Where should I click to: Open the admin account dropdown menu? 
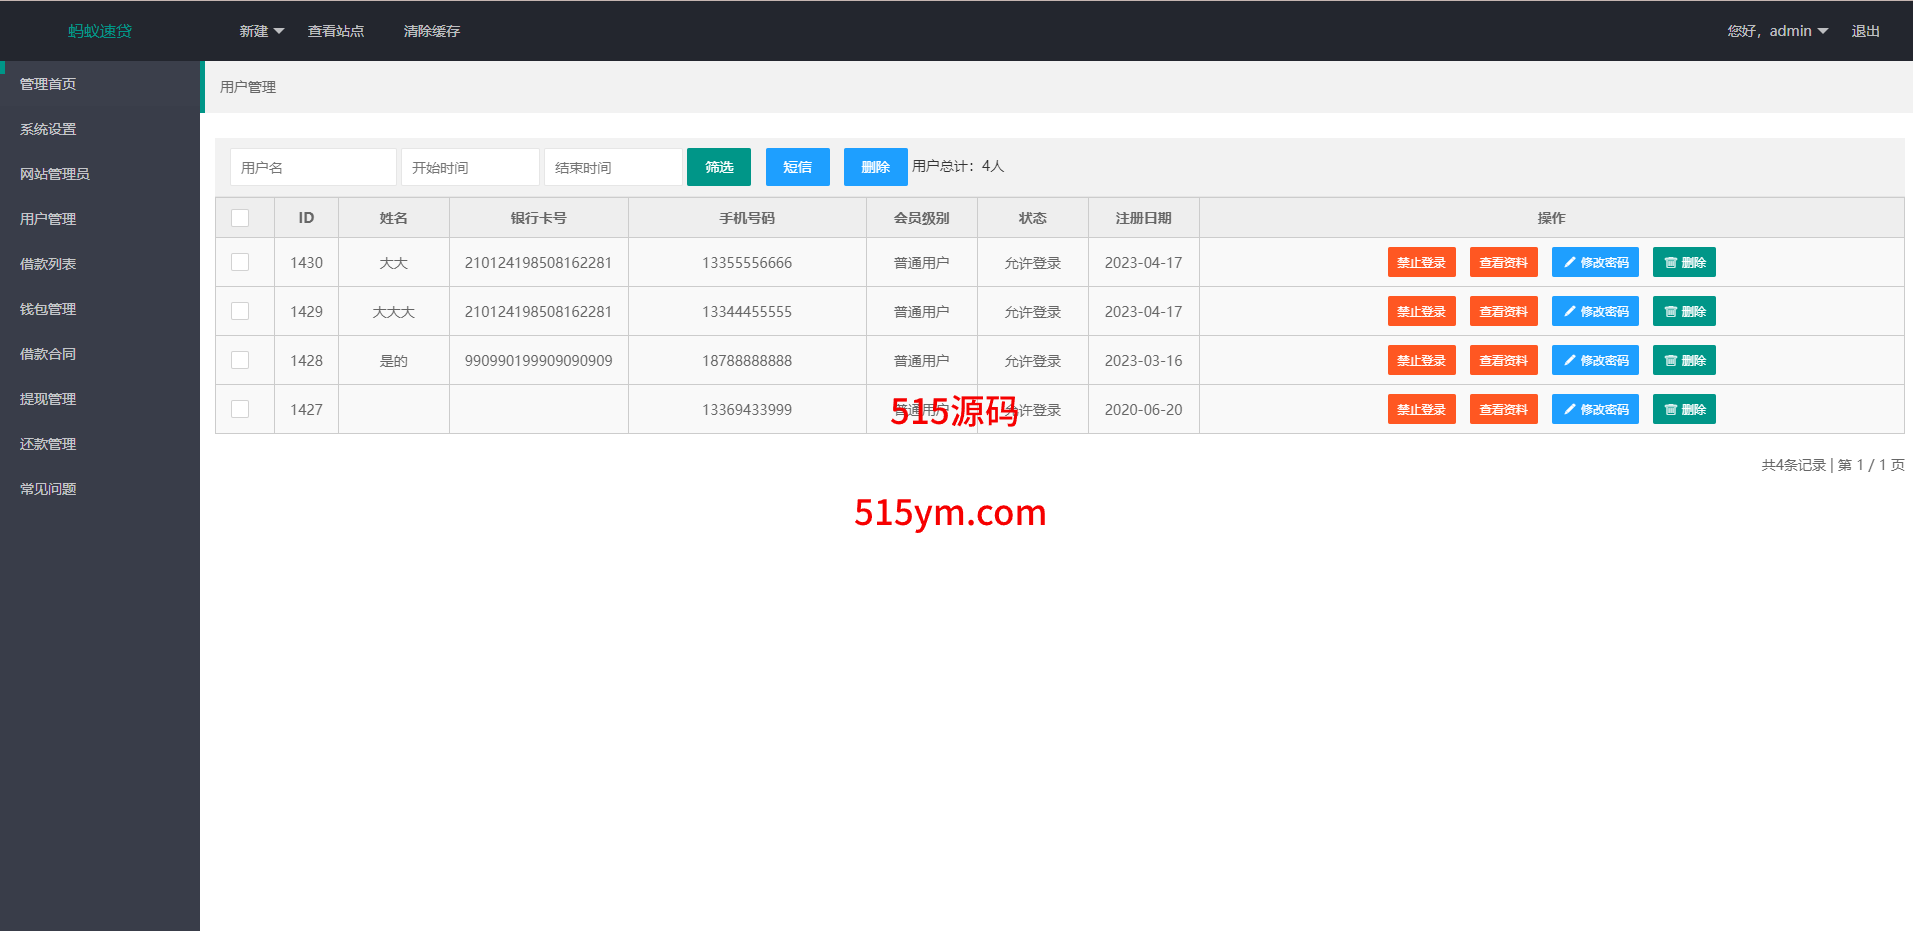pos(1797,31)
